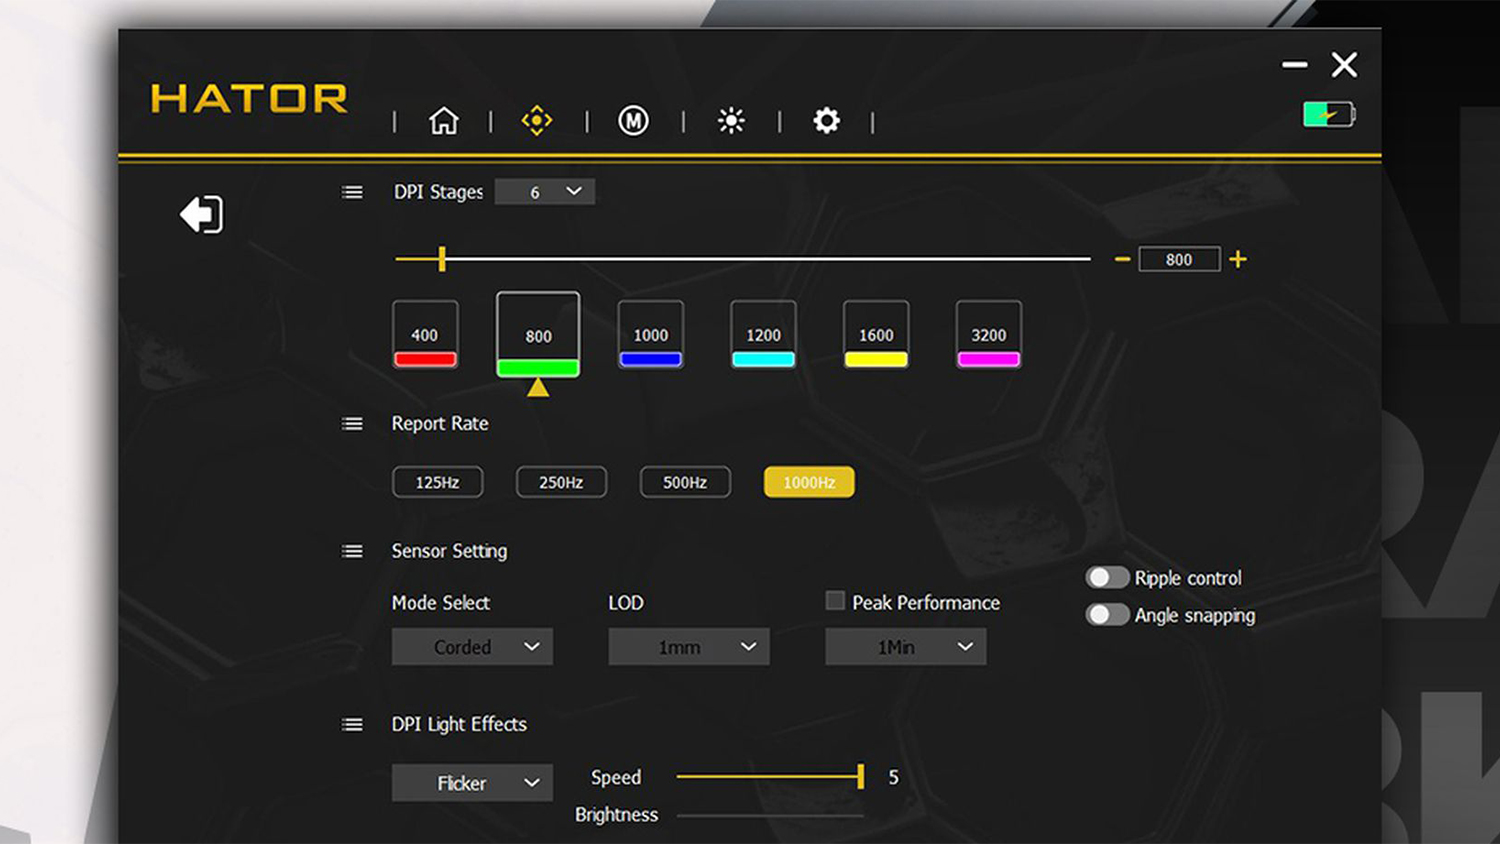1500x844 pixels.
Task: Select the 1200 DPI stage
Action: (764, 334)
